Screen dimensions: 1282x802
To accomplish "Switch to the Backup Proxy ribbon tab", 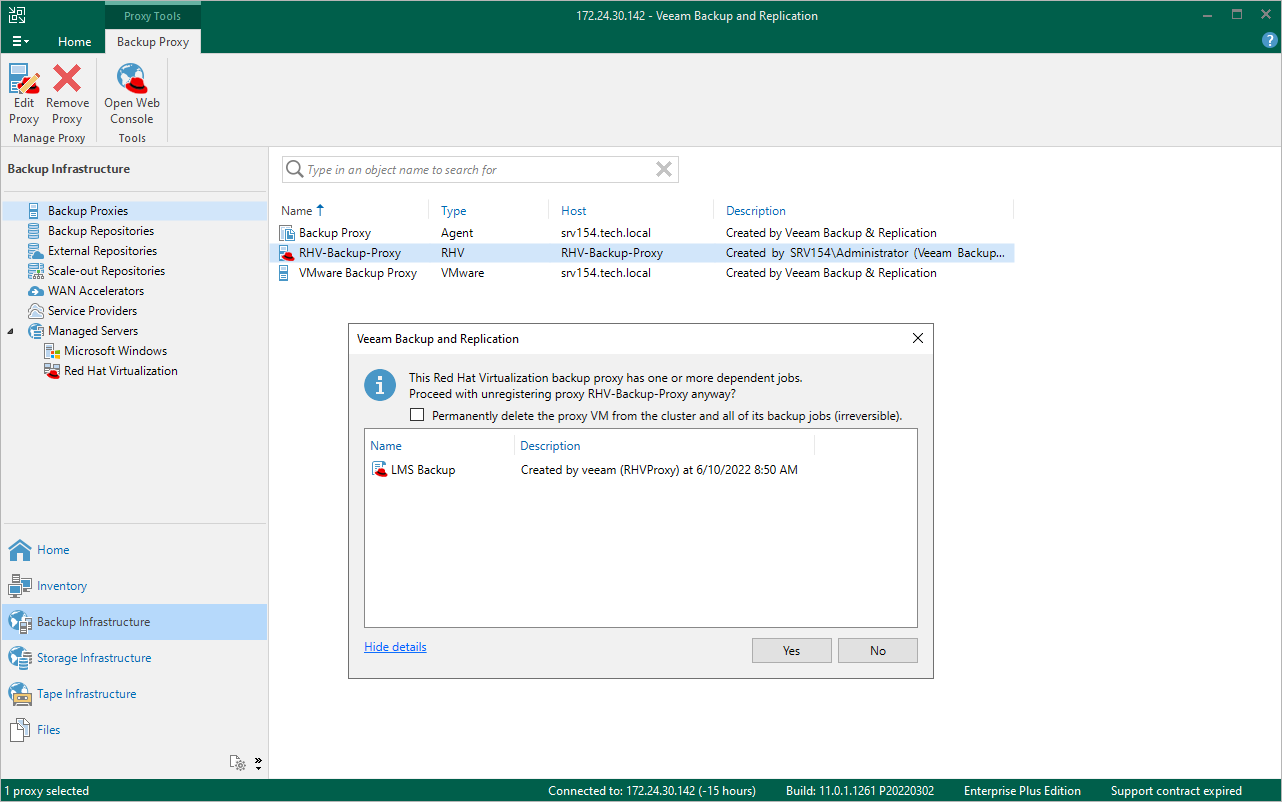I will click(153, 42).
